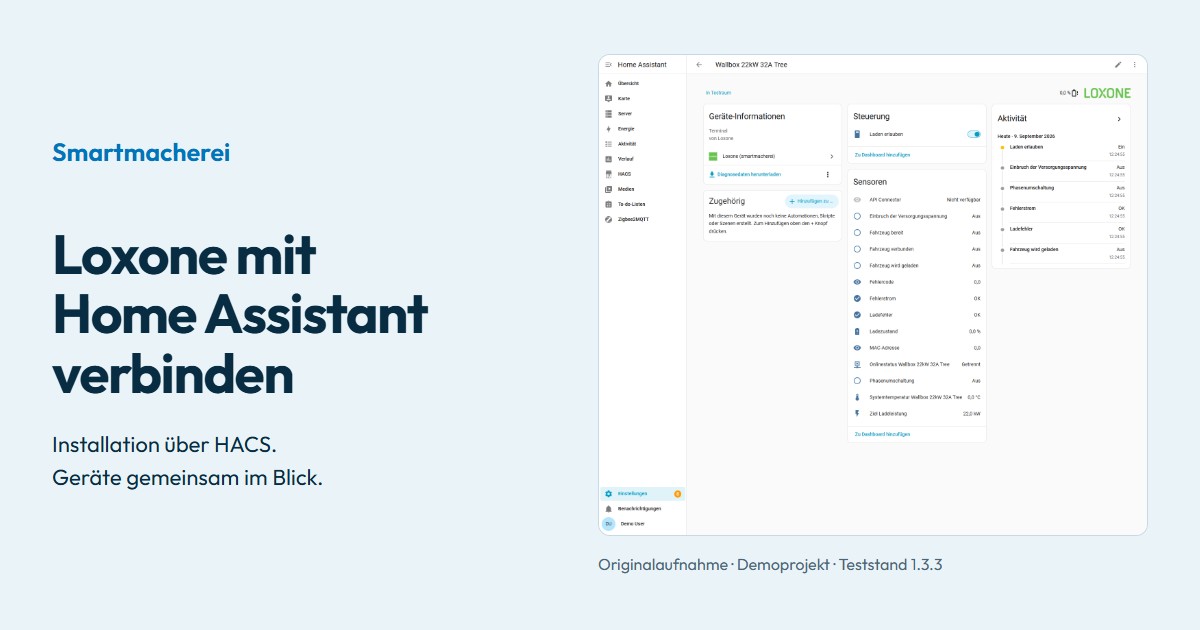Open the Energie sidebar item
The height and width of the screenshot is (630, 1200).
coord(643,128)
